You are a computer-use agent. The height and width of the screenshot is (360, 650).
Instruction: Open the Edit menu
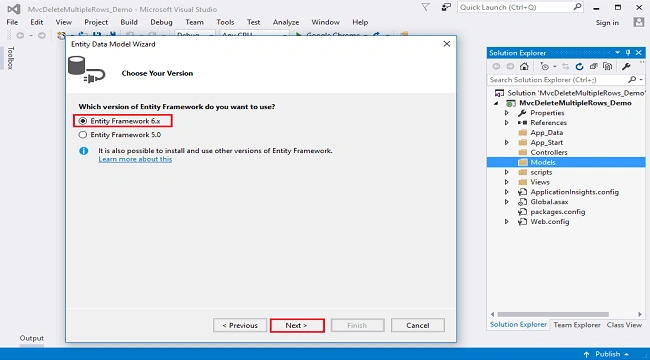pyautogui.click(x=36, y=22)
